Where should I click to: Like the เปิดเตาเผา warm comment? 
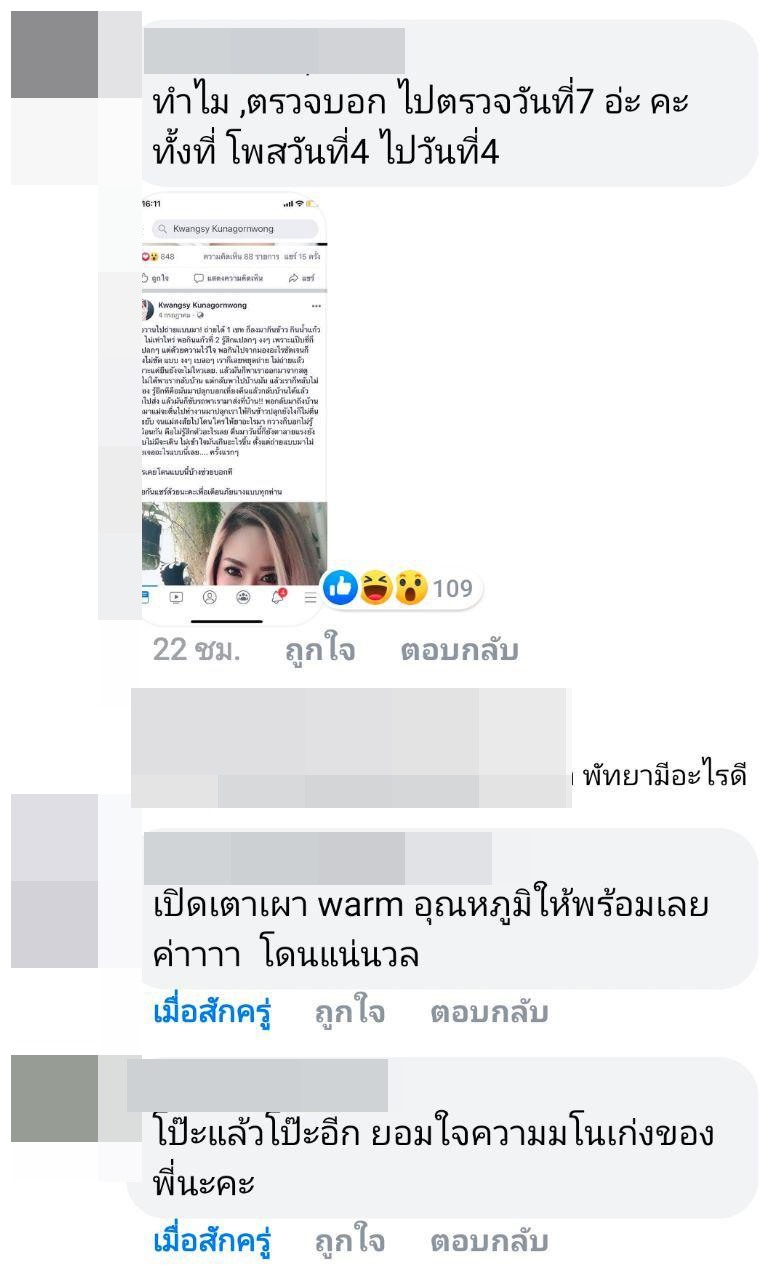350,1013
